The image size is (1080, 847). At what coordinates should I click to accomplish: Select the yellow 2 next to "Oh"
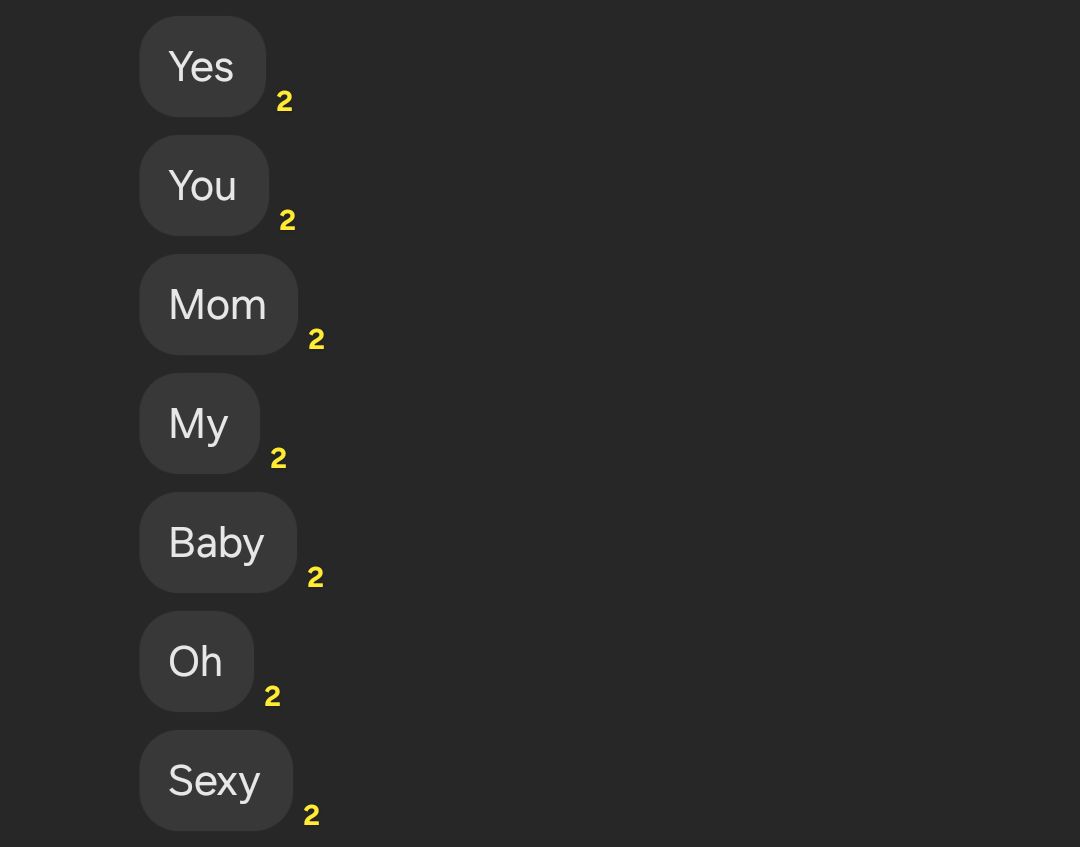(x=272, y=696)
